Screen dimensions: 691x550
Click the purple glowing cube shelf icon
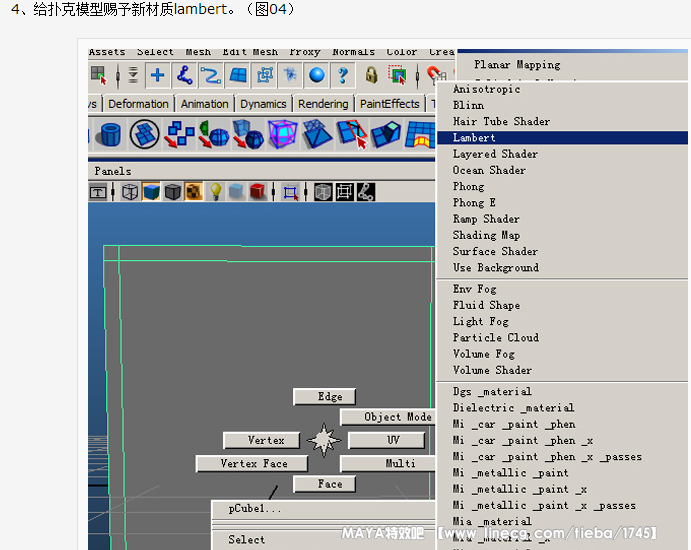point(283,134)
